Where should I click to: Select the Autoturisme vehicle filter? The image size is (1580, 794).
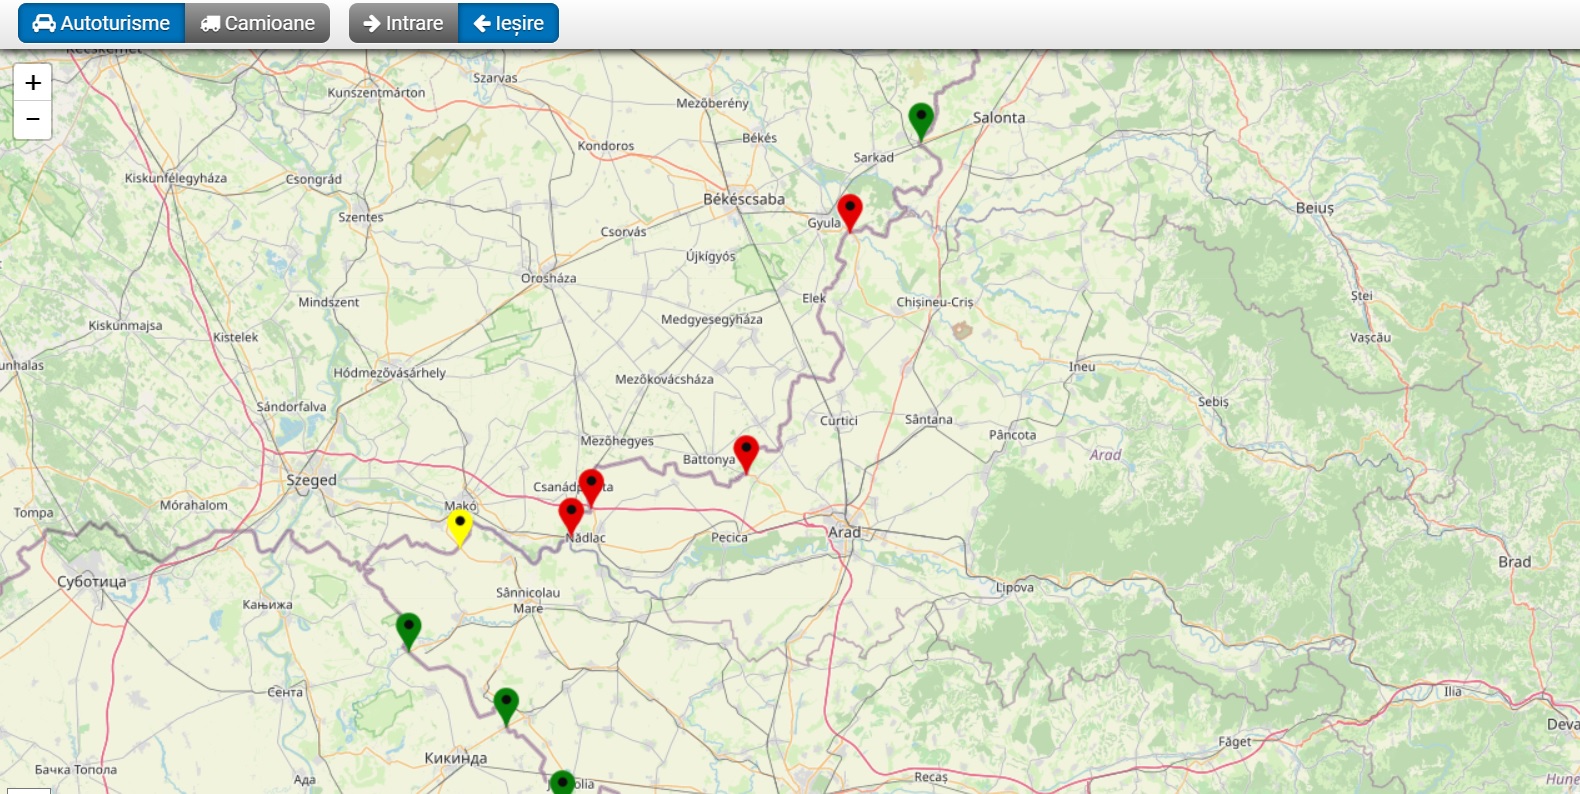(101, 23)
